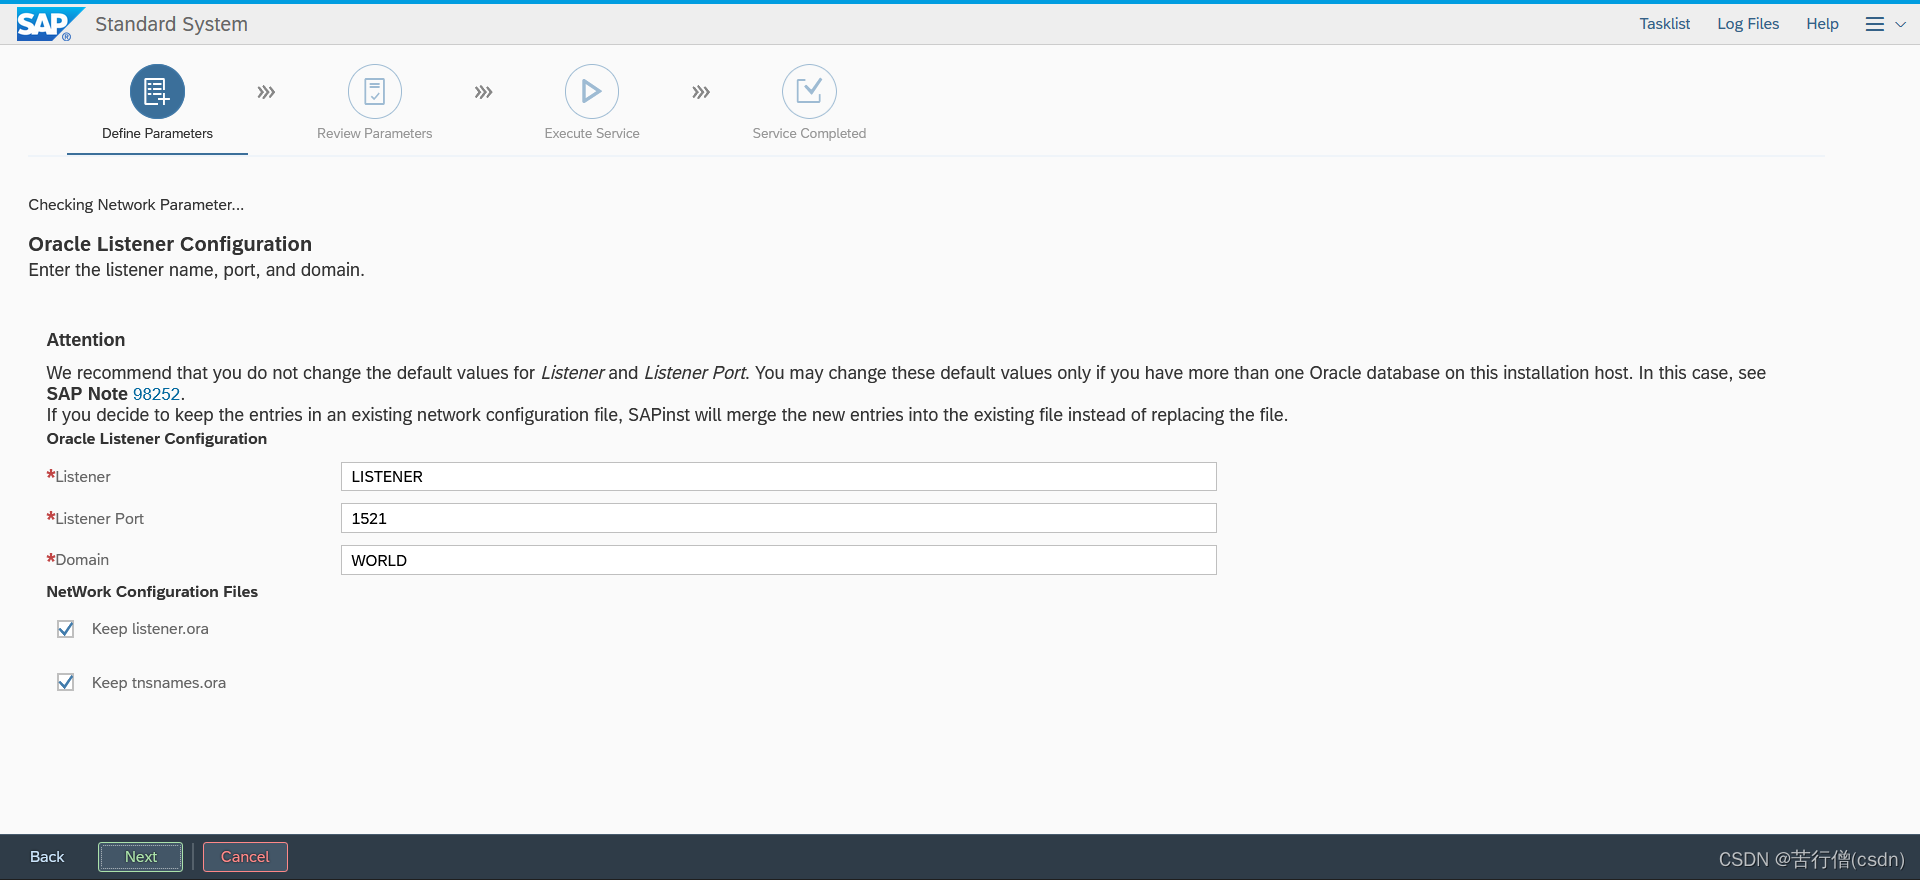
Task: Expand the menu dropdown chevron
Action: (1901, 24)
